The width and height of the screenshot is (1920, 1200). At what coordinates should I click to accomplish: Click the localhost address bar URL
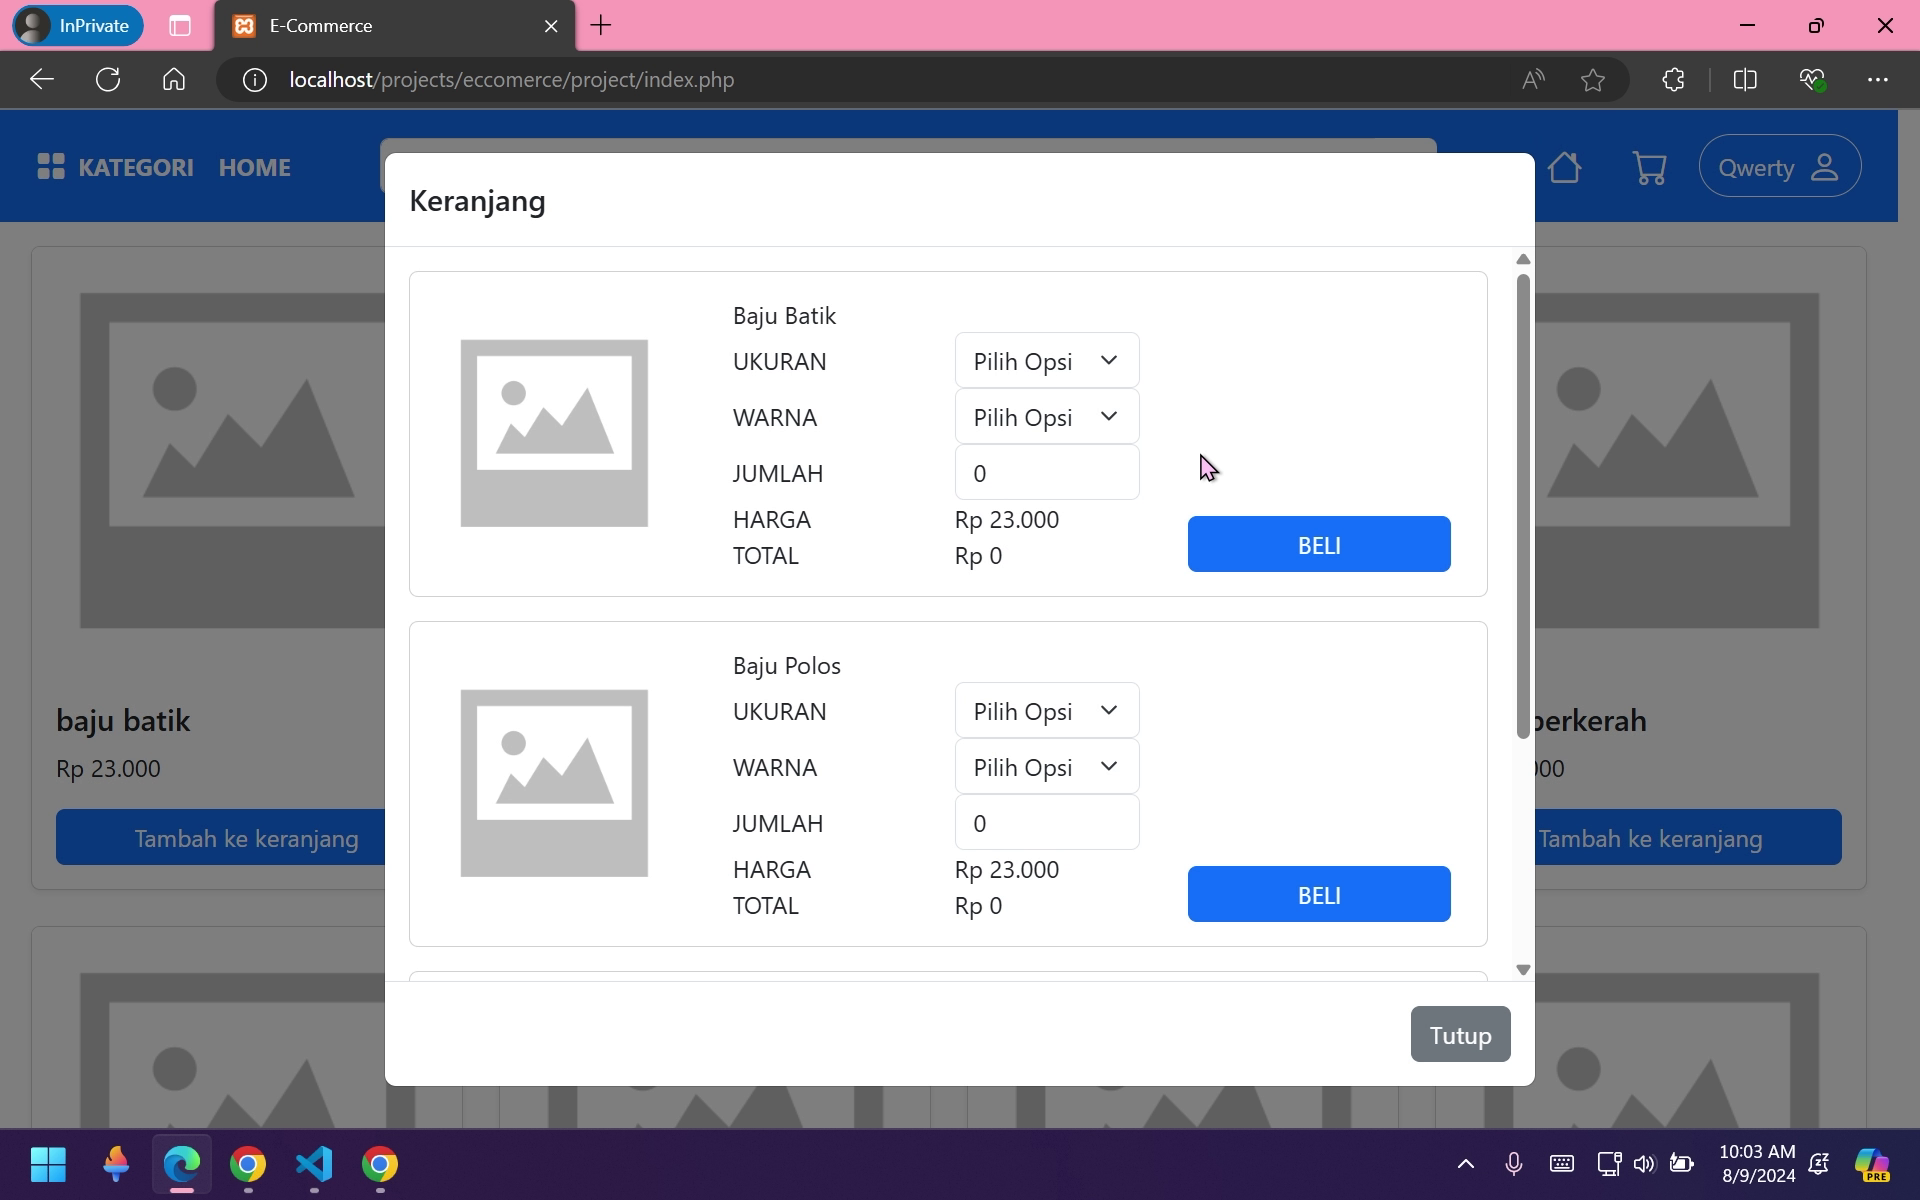tap(512, 80)
